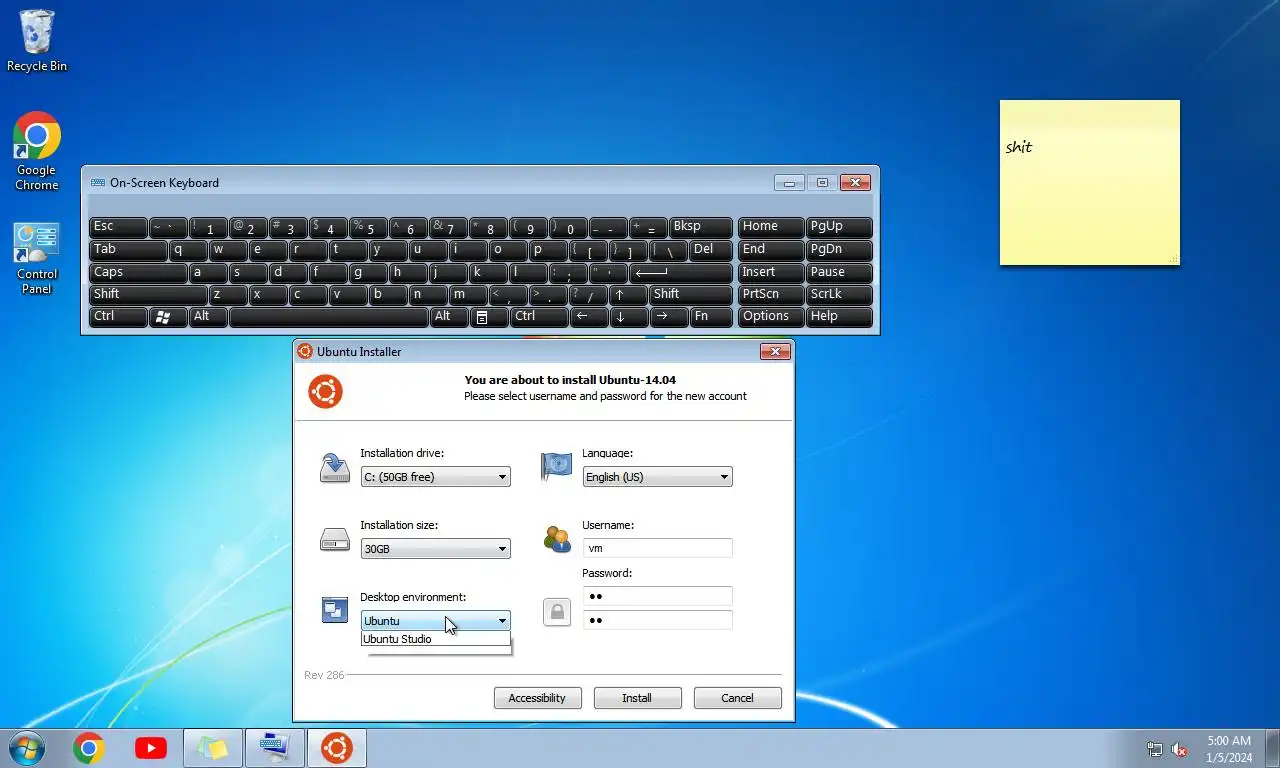Click the Pause key
Viewport: 1280px width, 768px height.
[x=839, y=273]
